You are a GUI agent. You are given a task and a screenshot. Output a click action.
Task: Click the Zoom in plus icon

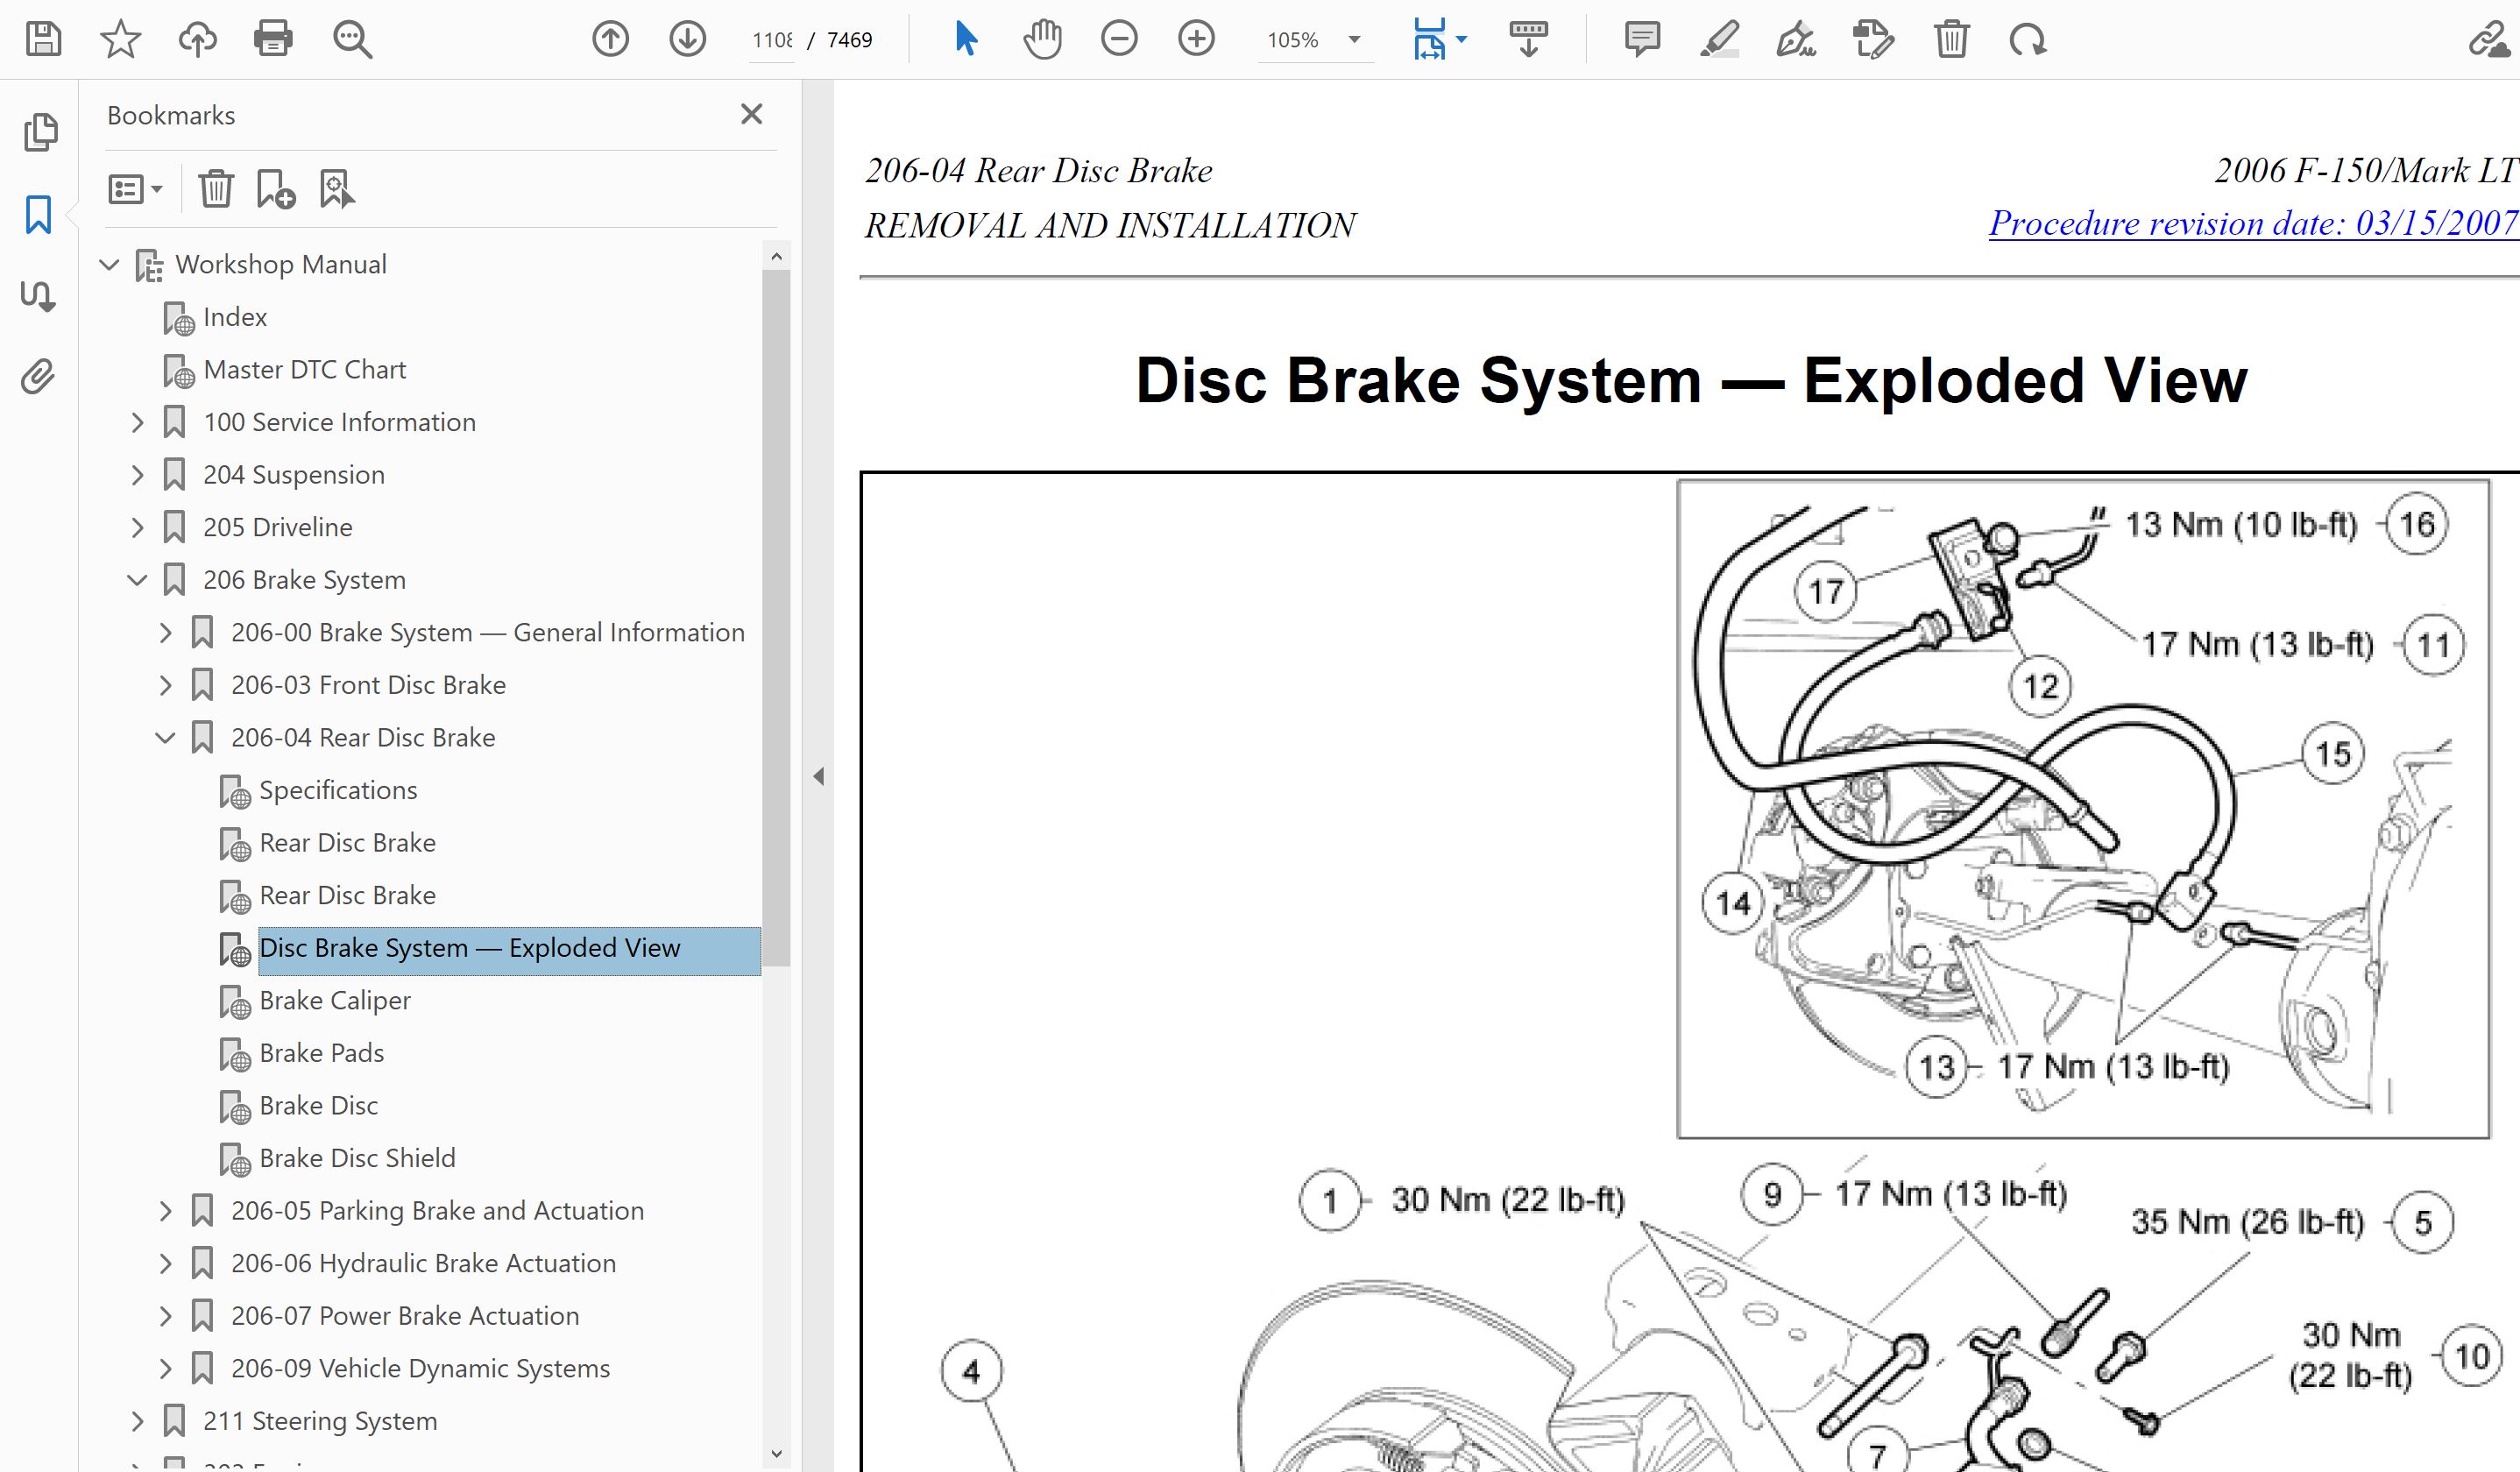coord(1196,40)
